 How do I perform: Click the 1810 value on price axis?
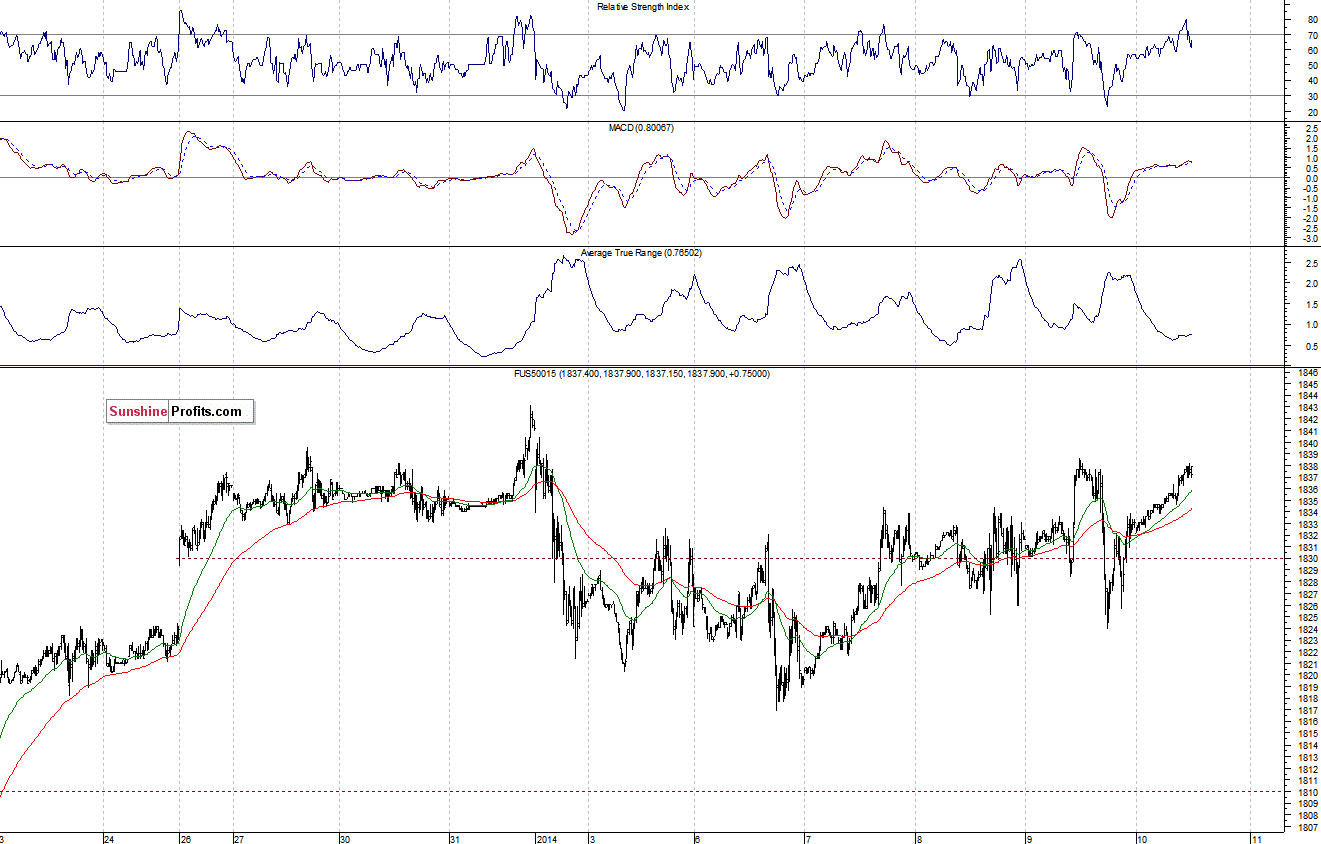[1307, 791]
